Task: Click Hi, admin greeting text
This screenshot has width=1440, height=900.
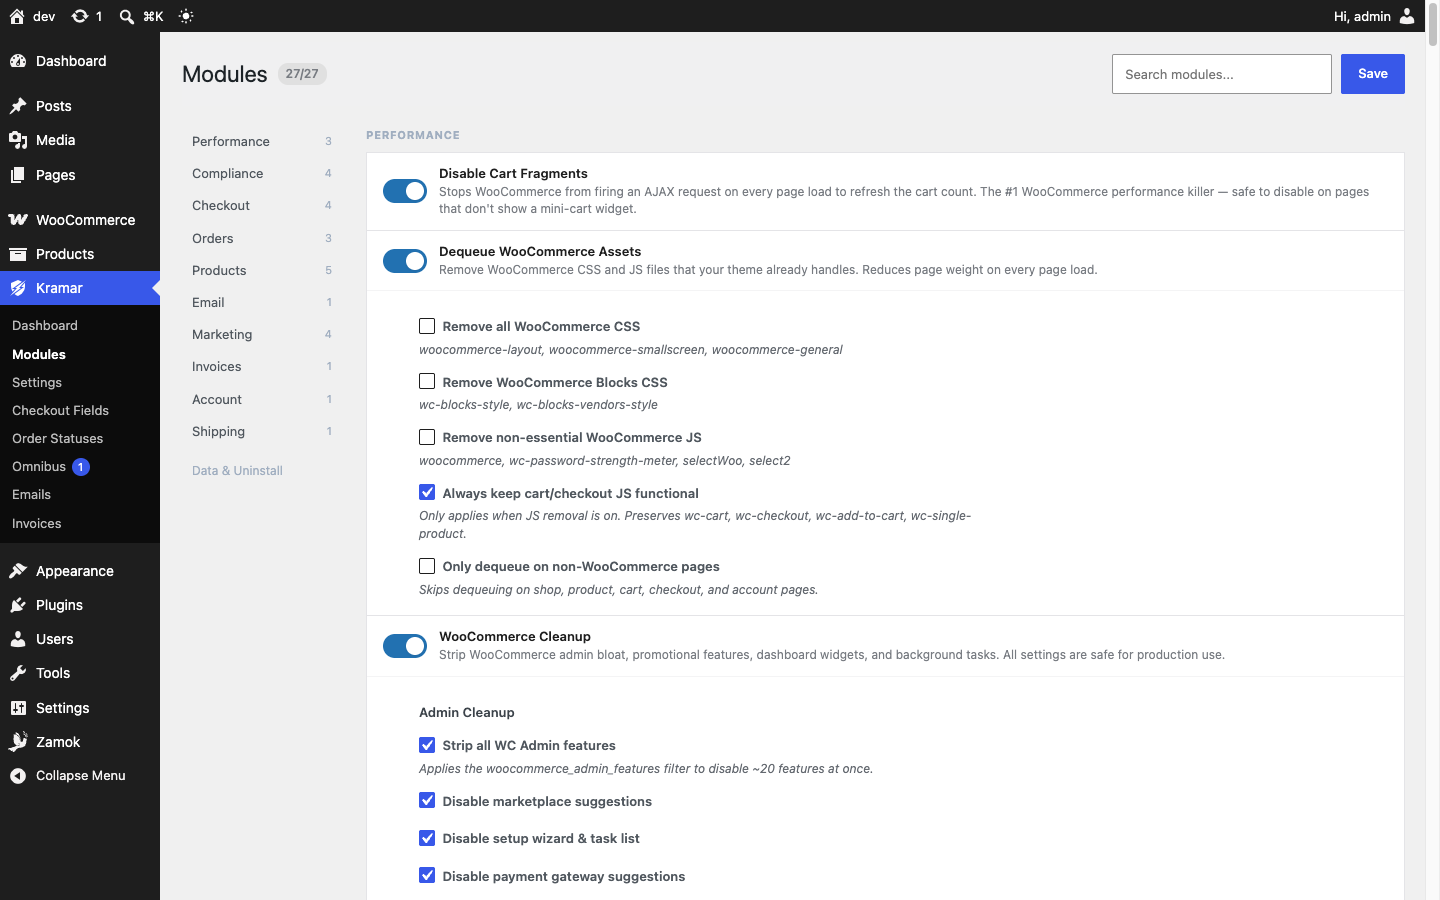Action: (1362, 16)
